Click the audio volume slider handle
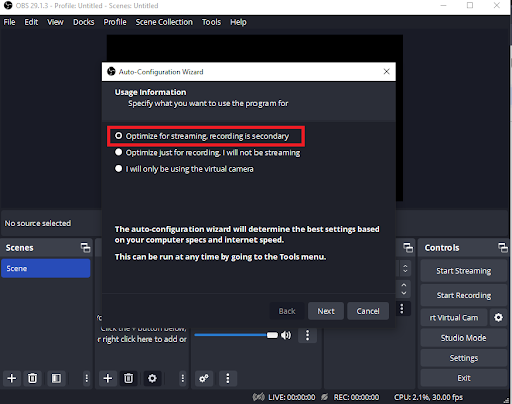The width and height of the screenshot is (512, 404). (272, 335)
